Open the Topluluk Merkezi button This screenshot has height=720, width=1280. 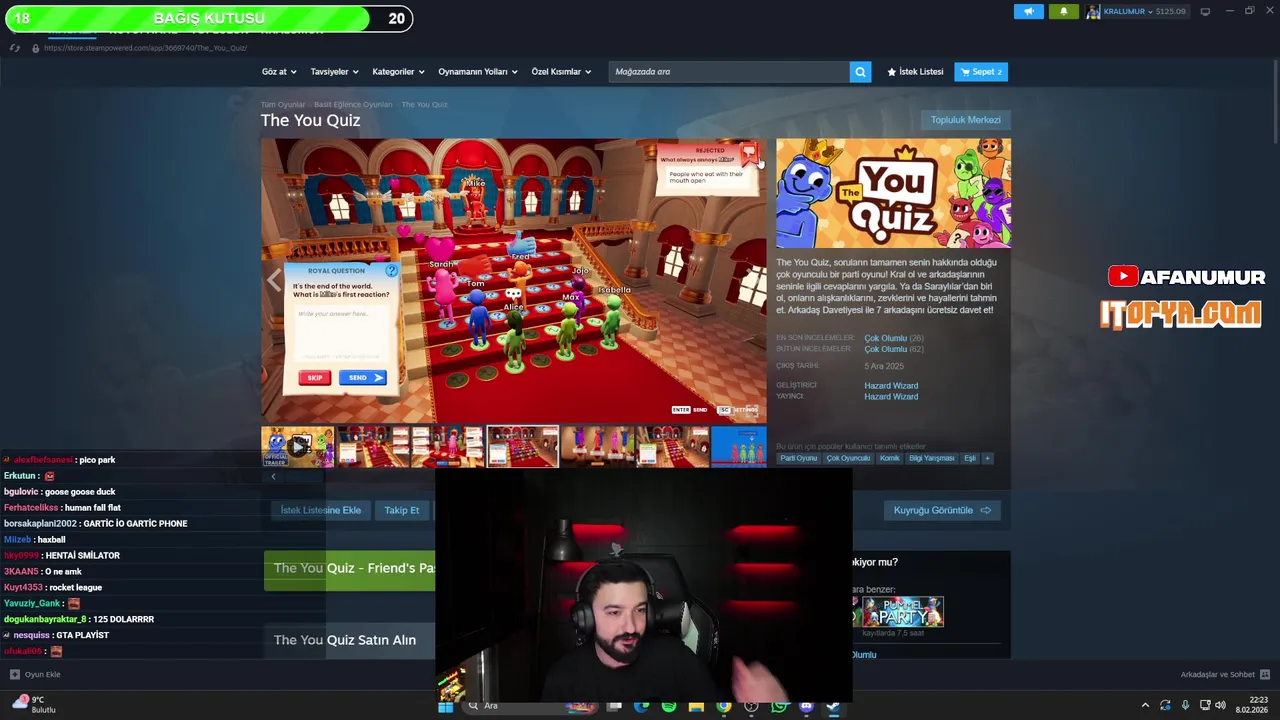[965, 120]
